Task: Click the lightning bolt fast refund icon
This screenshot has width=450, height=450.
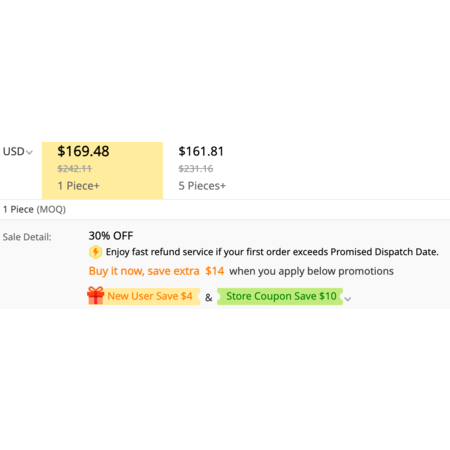Action: click(x=95, y=252)
